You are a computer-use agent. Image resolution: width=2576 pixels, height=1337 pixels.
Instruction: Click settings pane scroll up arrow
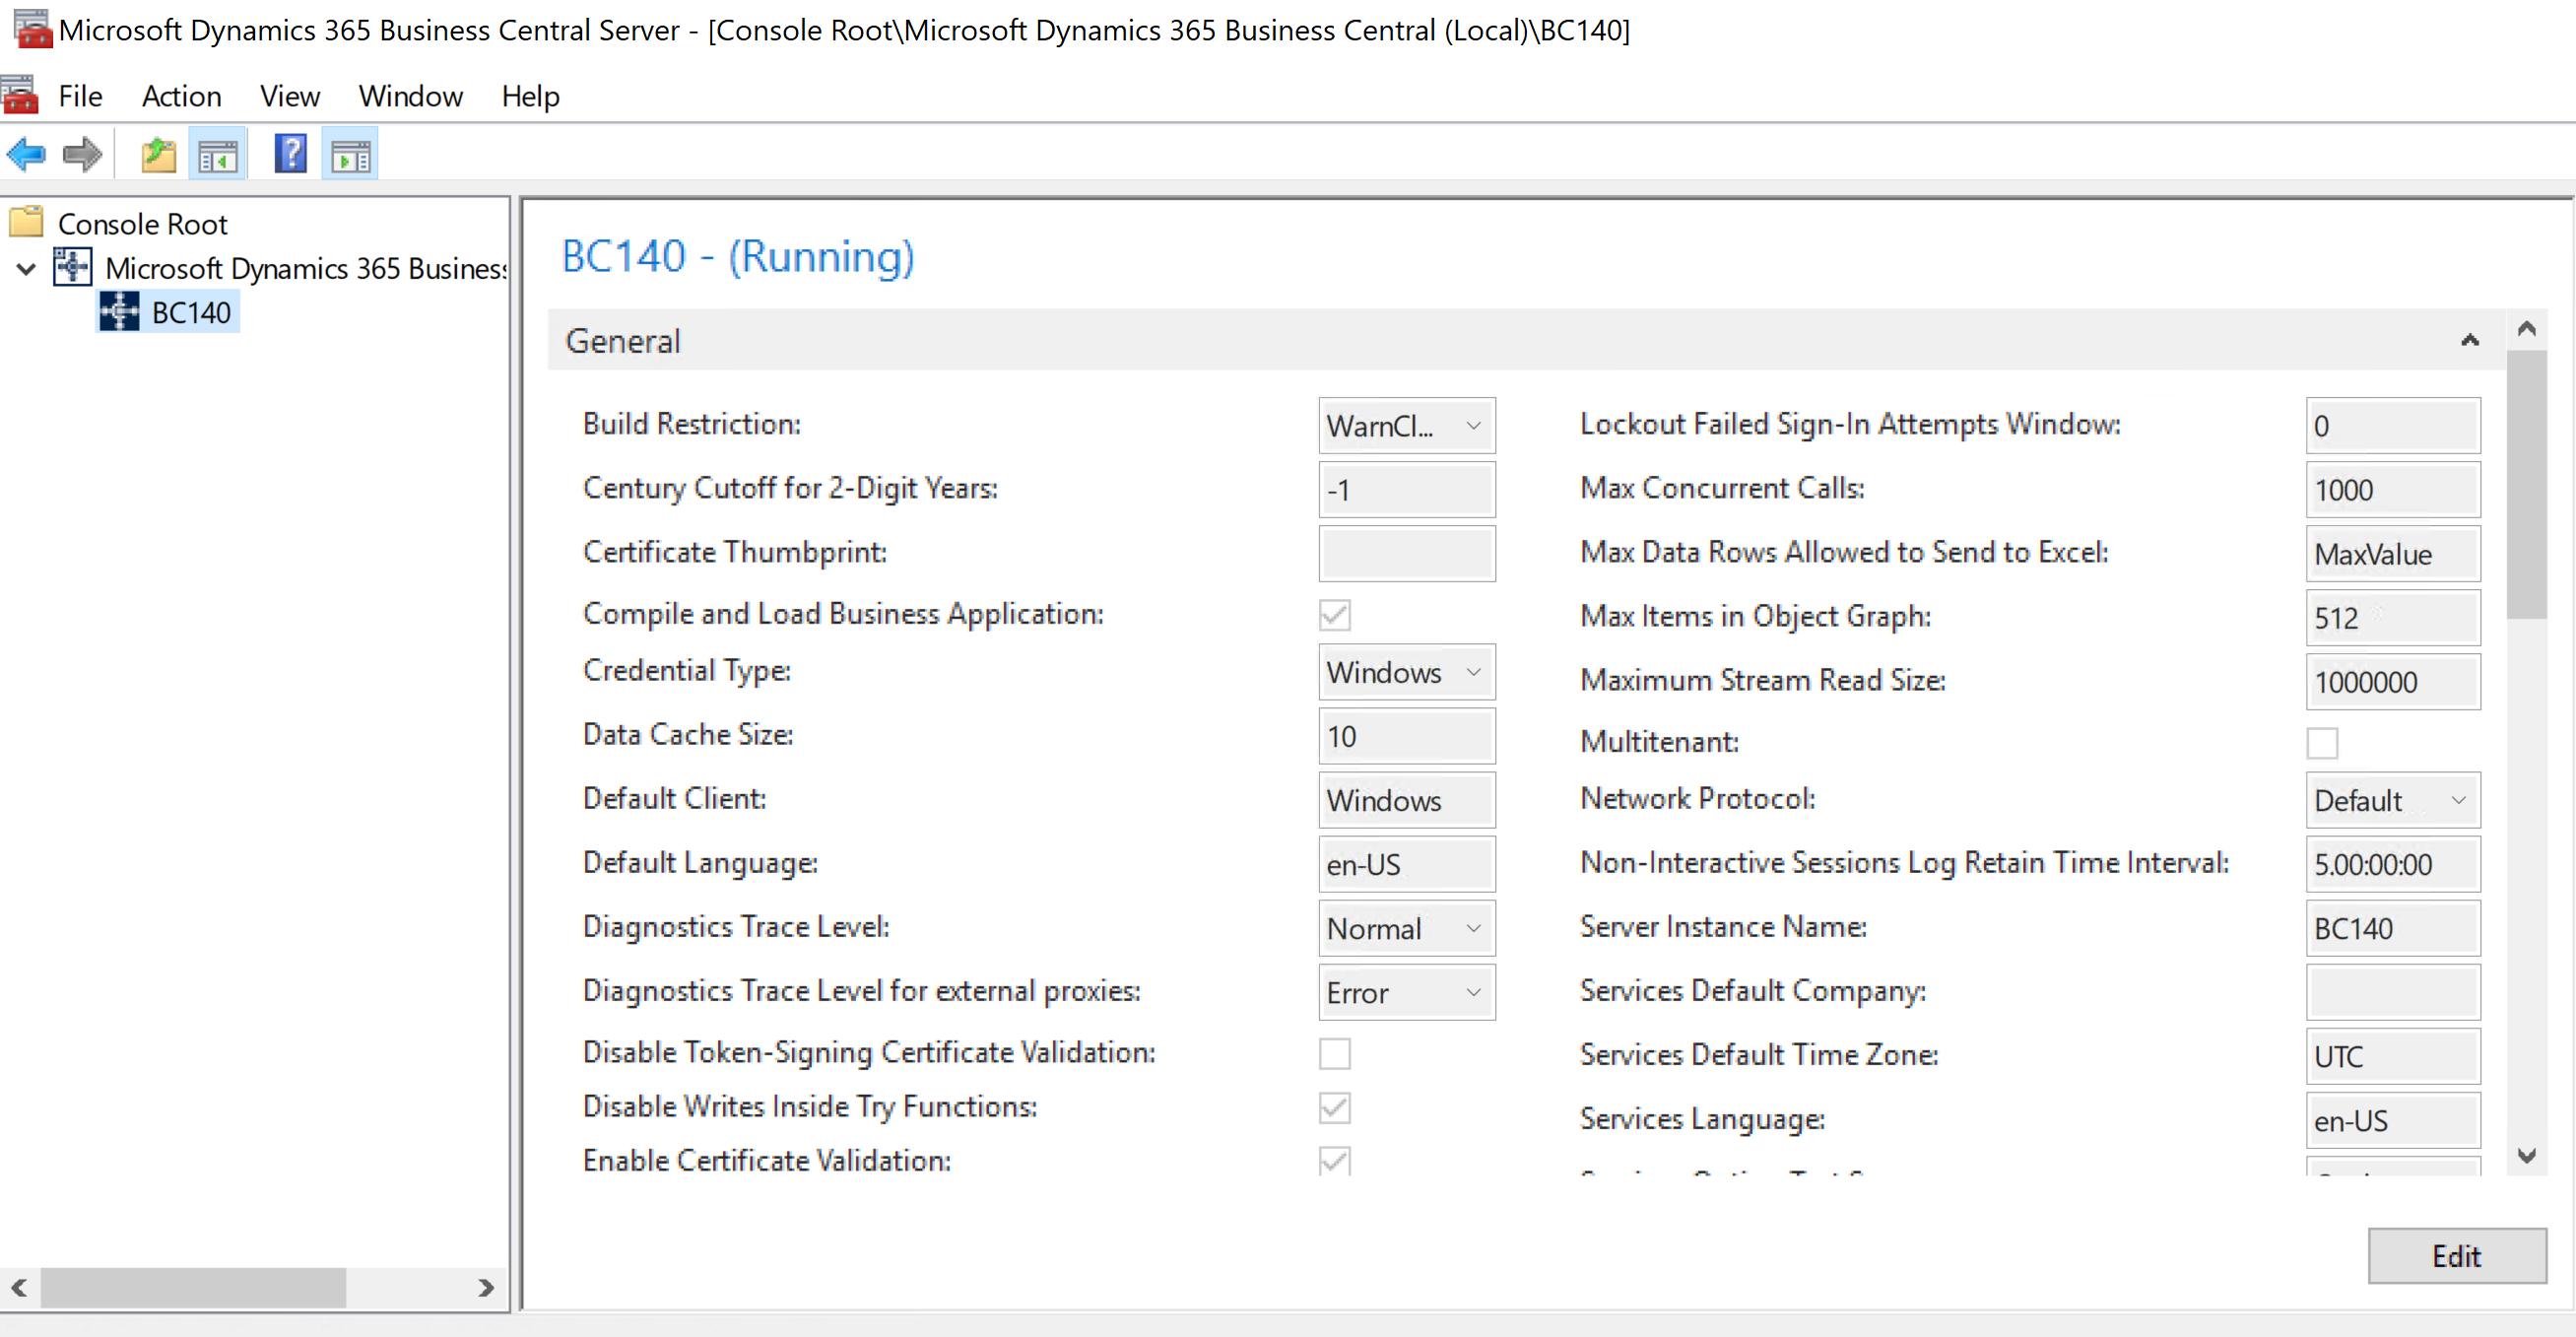tap(2527, 329)
